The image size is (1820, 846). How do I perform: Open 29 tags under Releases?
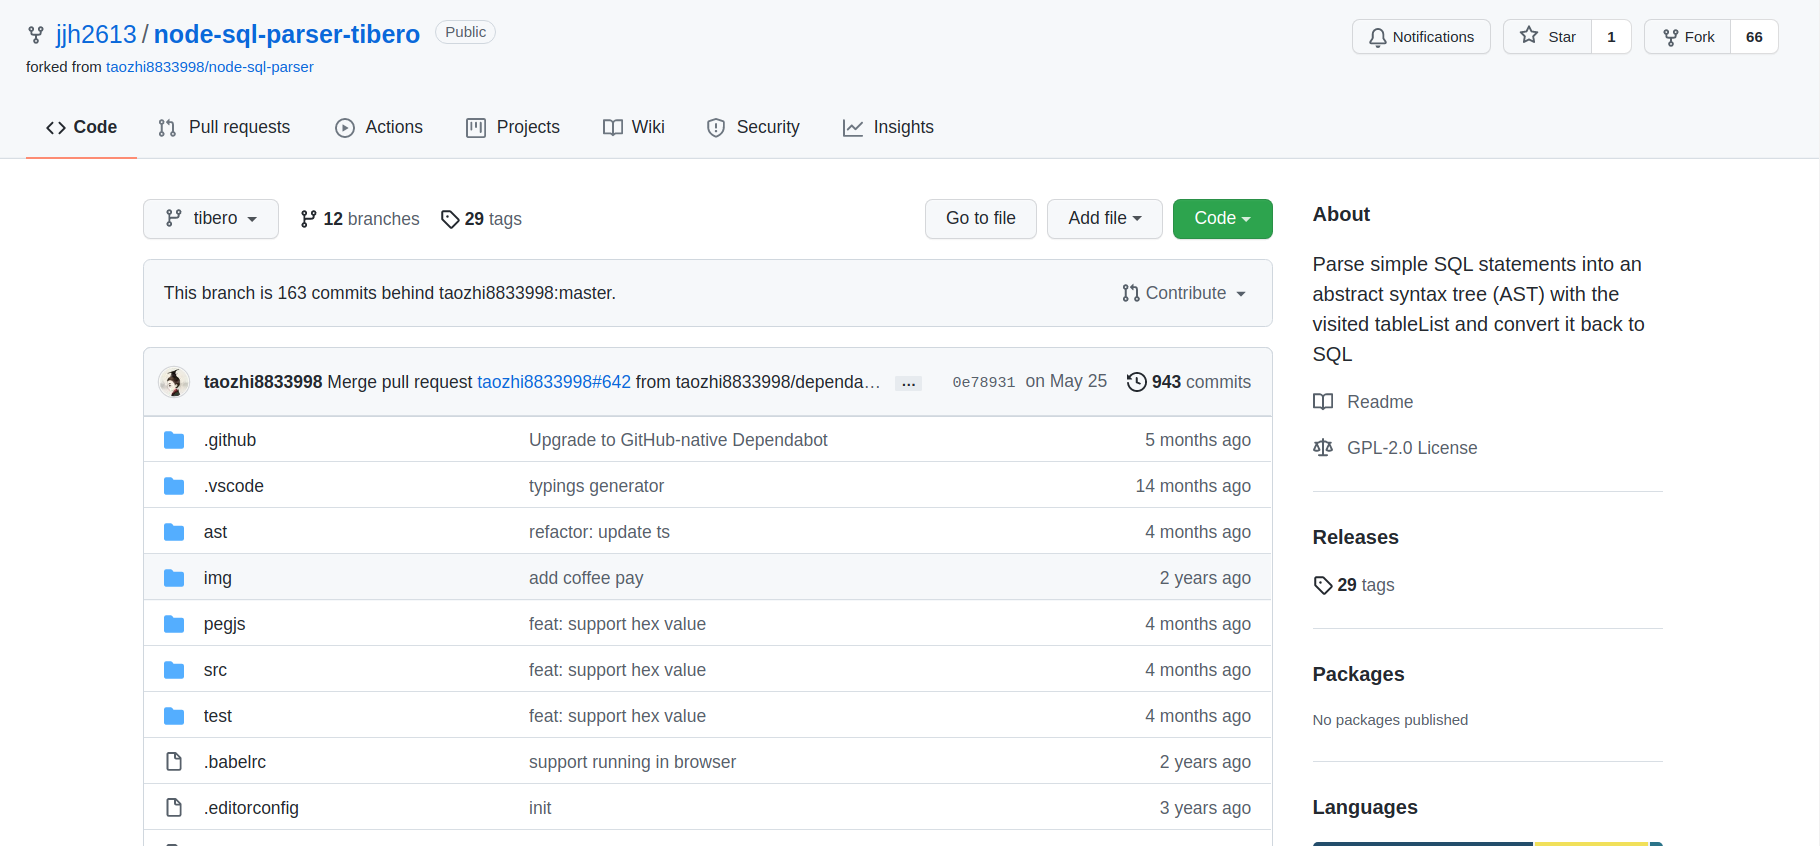click(x=1354, y=585)
